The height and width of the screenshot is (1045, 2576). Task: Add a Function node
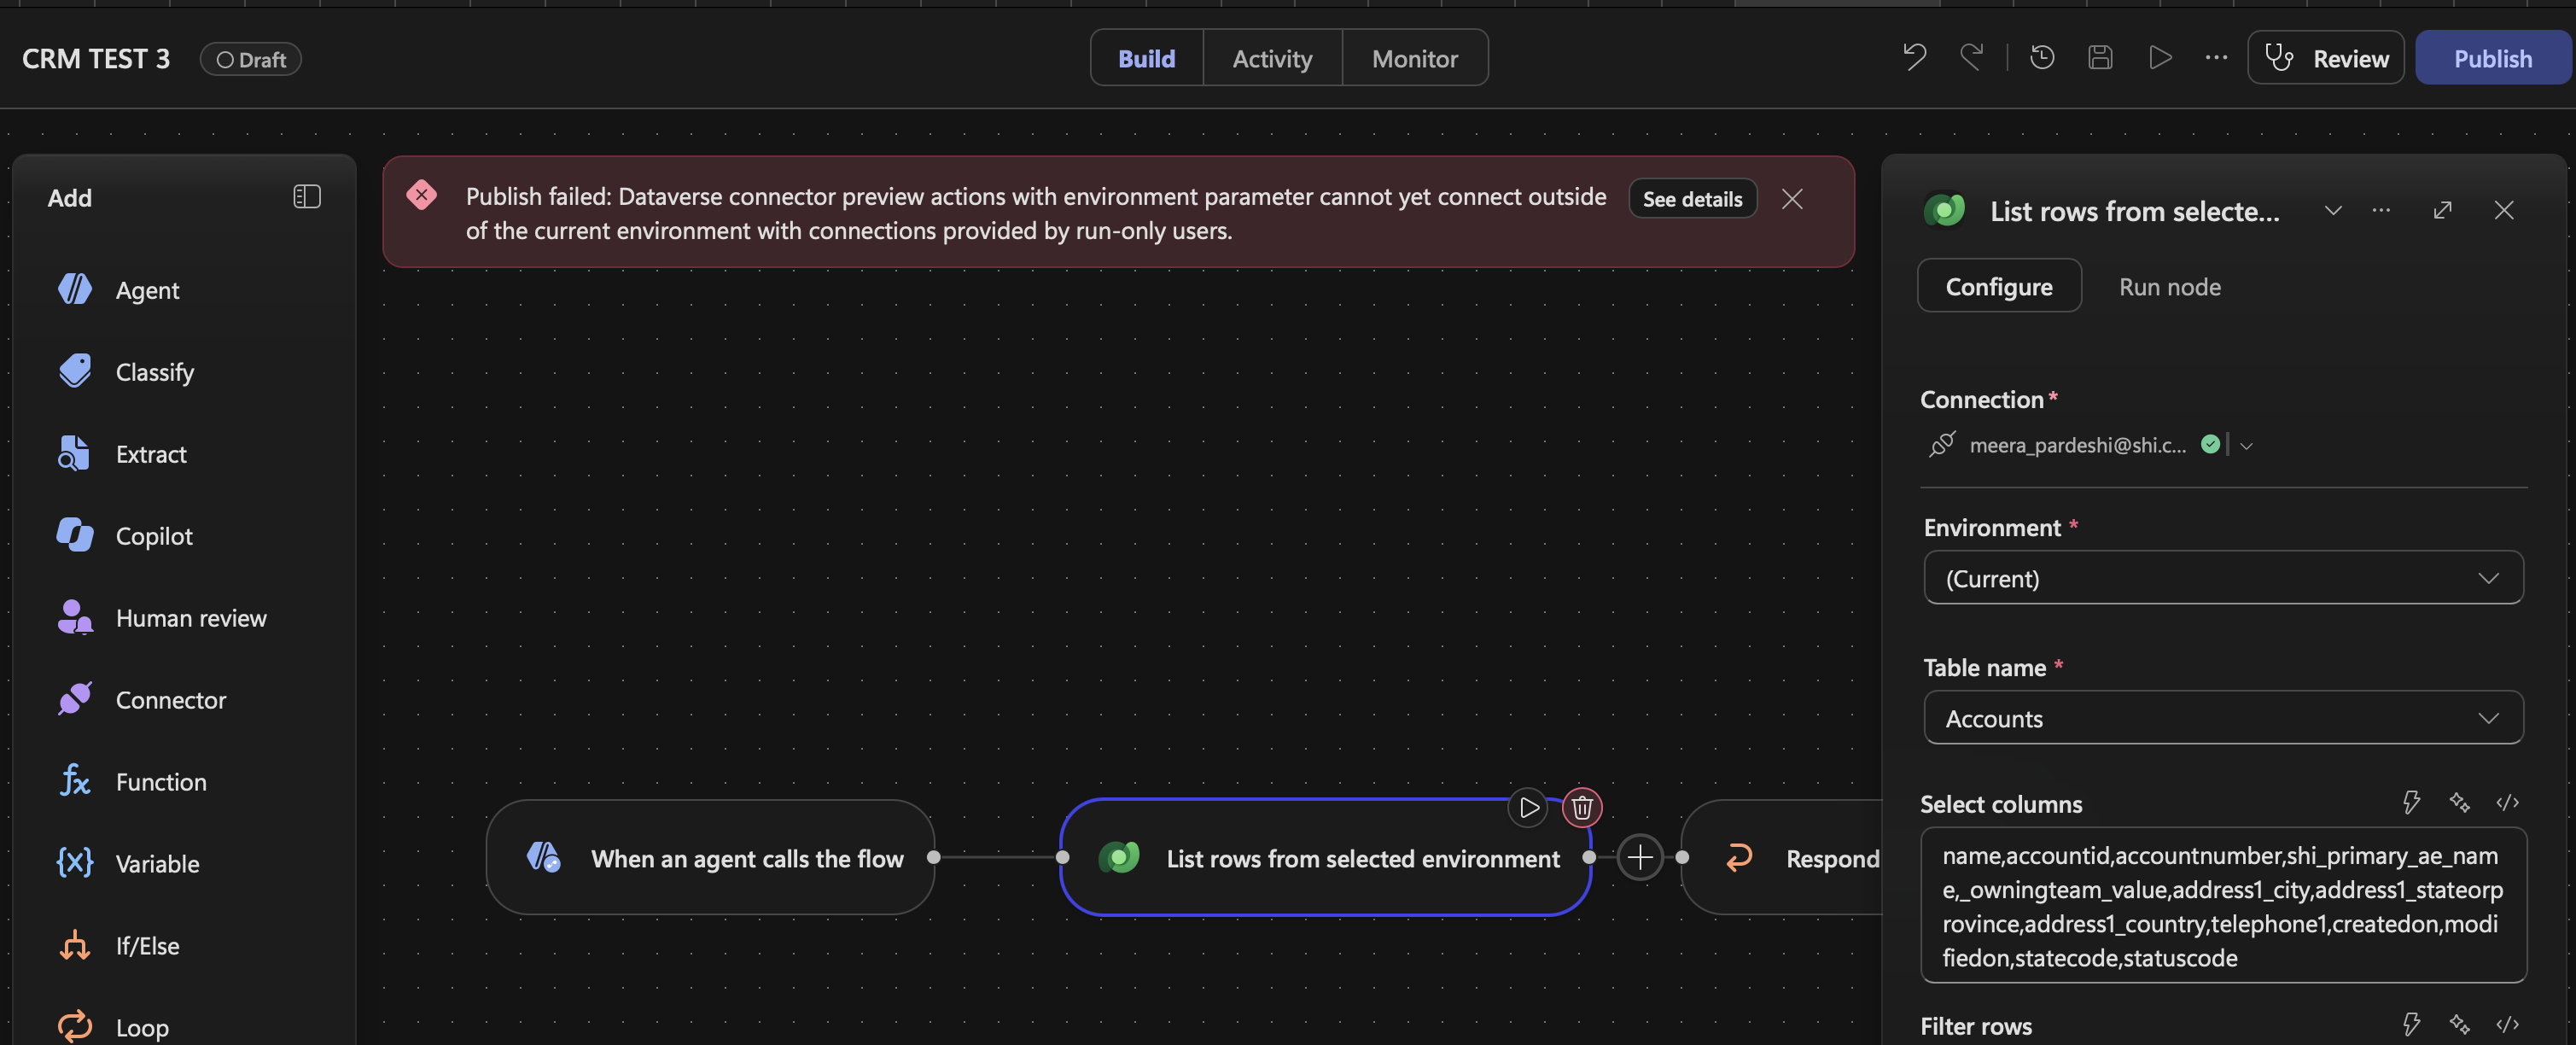(x=132, y=782)
